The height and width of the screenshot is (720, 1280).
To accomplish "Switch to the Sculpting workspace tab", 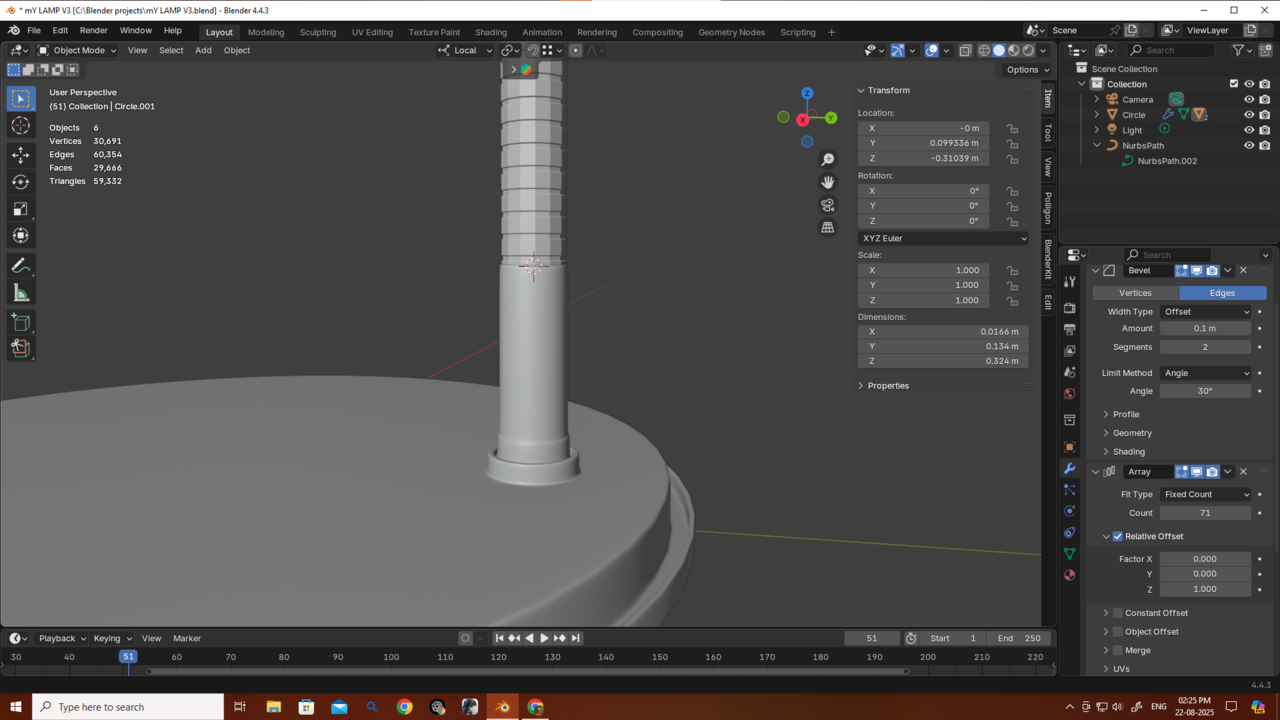I will (x=318, y=32).
